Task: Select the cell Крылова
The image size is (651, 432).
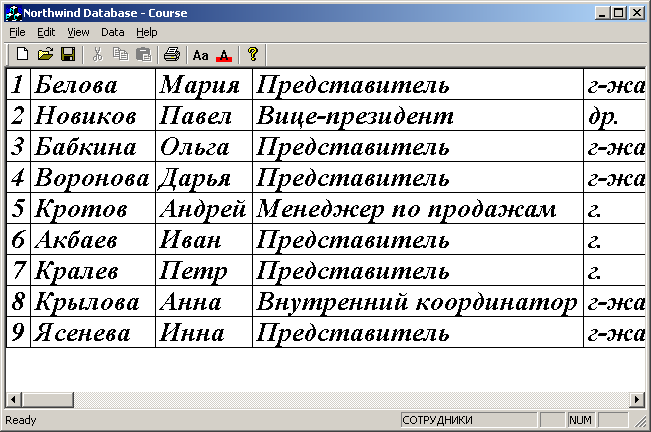Action: click(93, 301)
